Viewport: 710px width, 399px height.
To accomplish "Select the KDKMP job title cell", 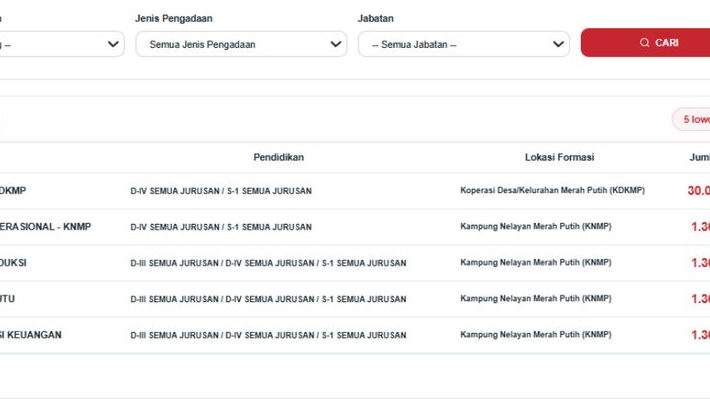I will click(x=13, y=191).
